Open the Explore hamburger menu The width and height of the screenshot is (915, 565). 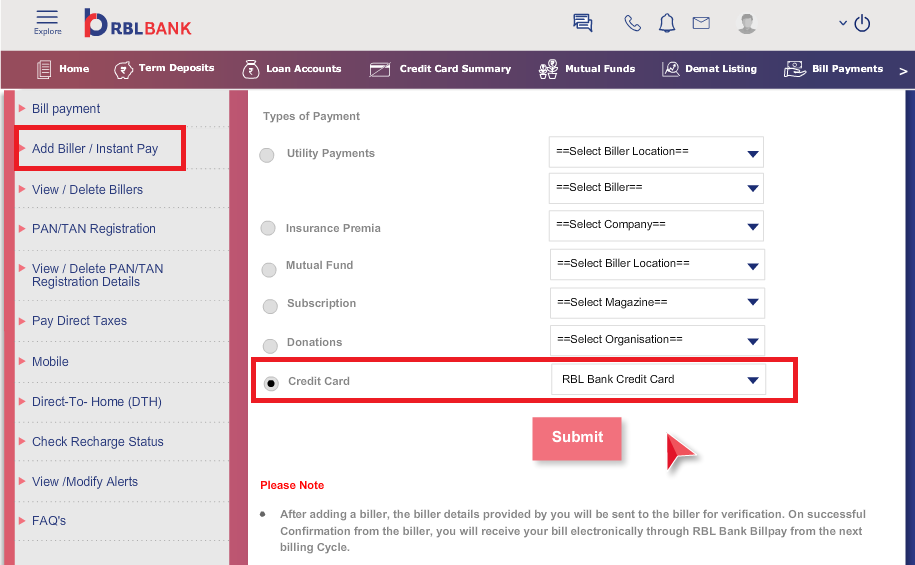coord(47,22)
